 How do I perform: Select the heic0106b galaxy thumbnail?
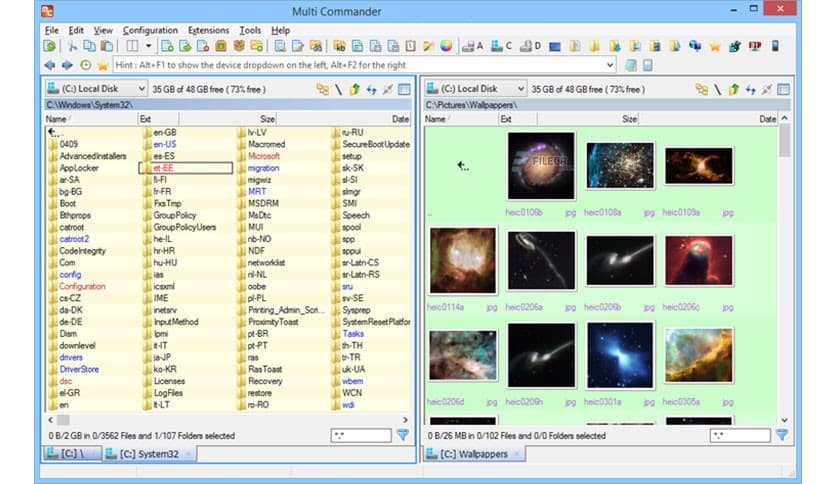point(541,166)
